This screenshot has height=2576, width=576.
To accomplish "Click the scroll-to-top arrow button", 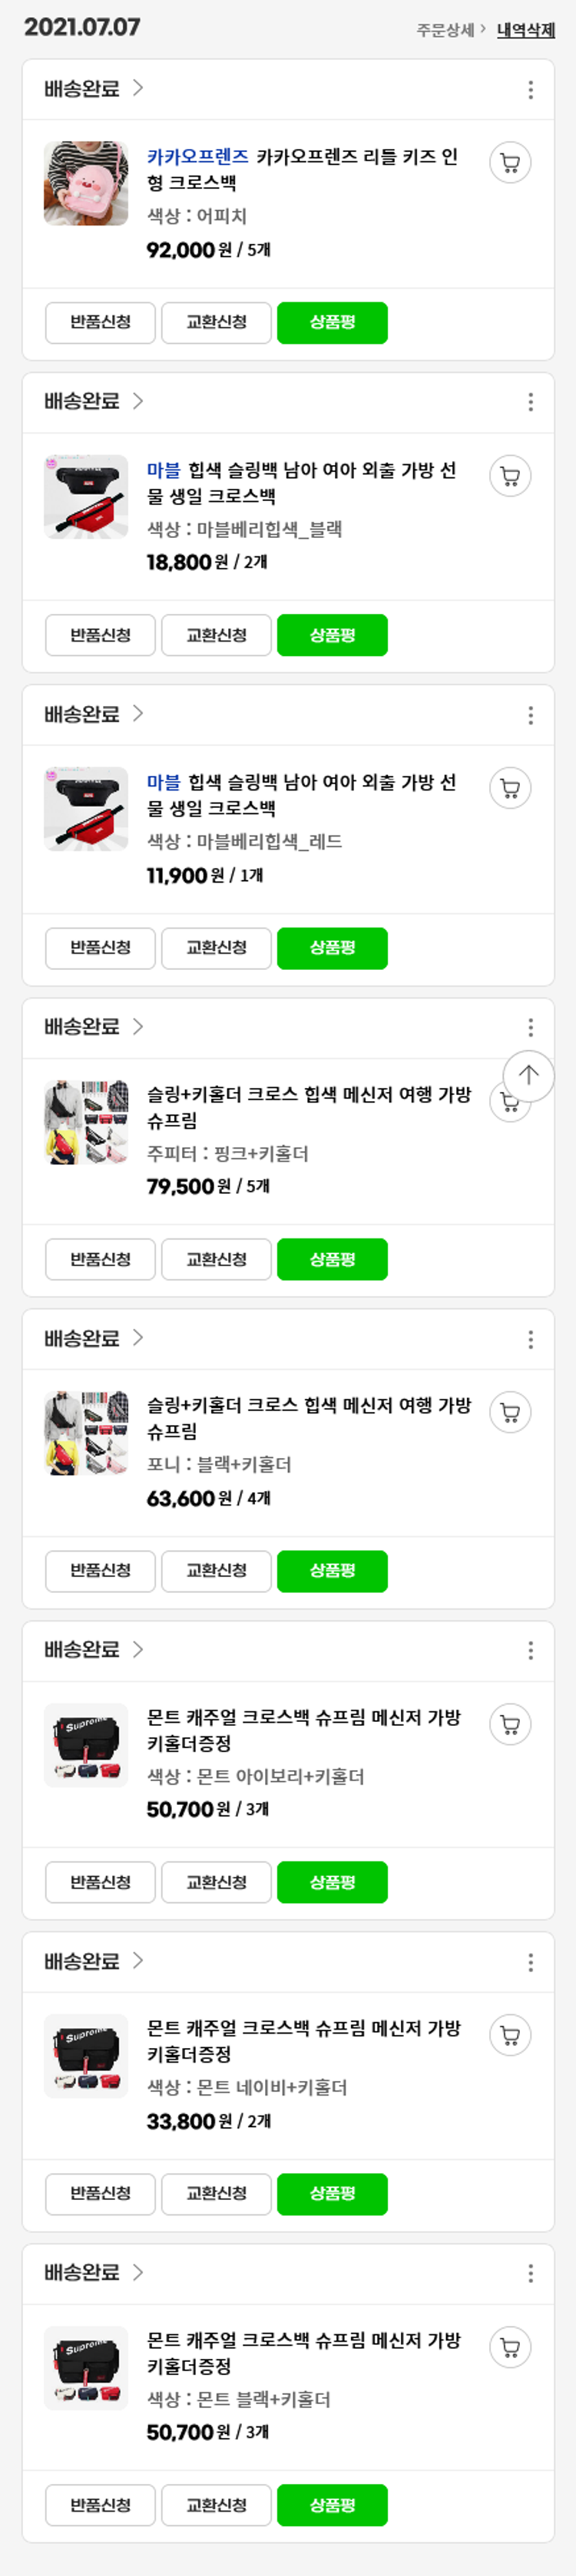I will (528, 1075).
